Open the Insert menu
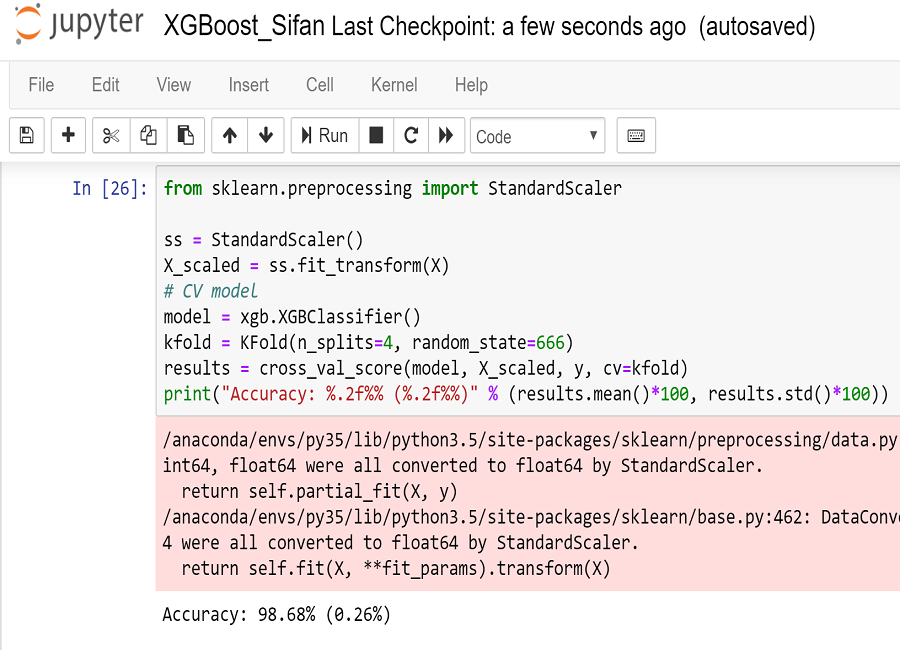Viewport: 900px width, 650px height. click(249, 85)
